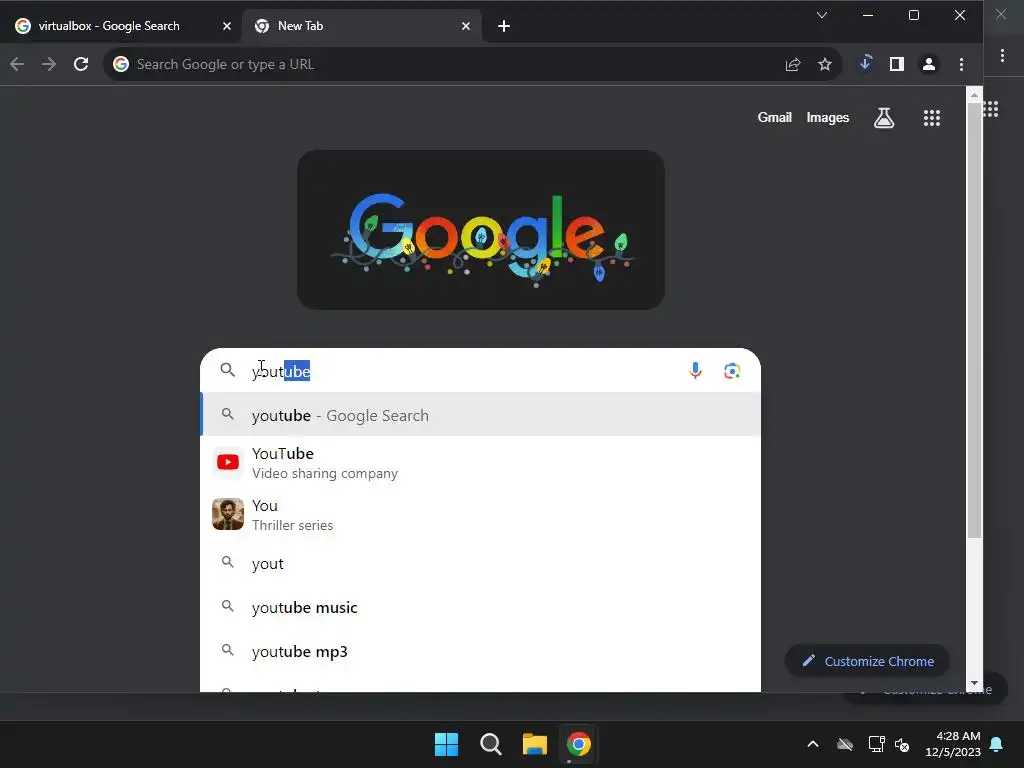Open the Images link

pos(827,118)
